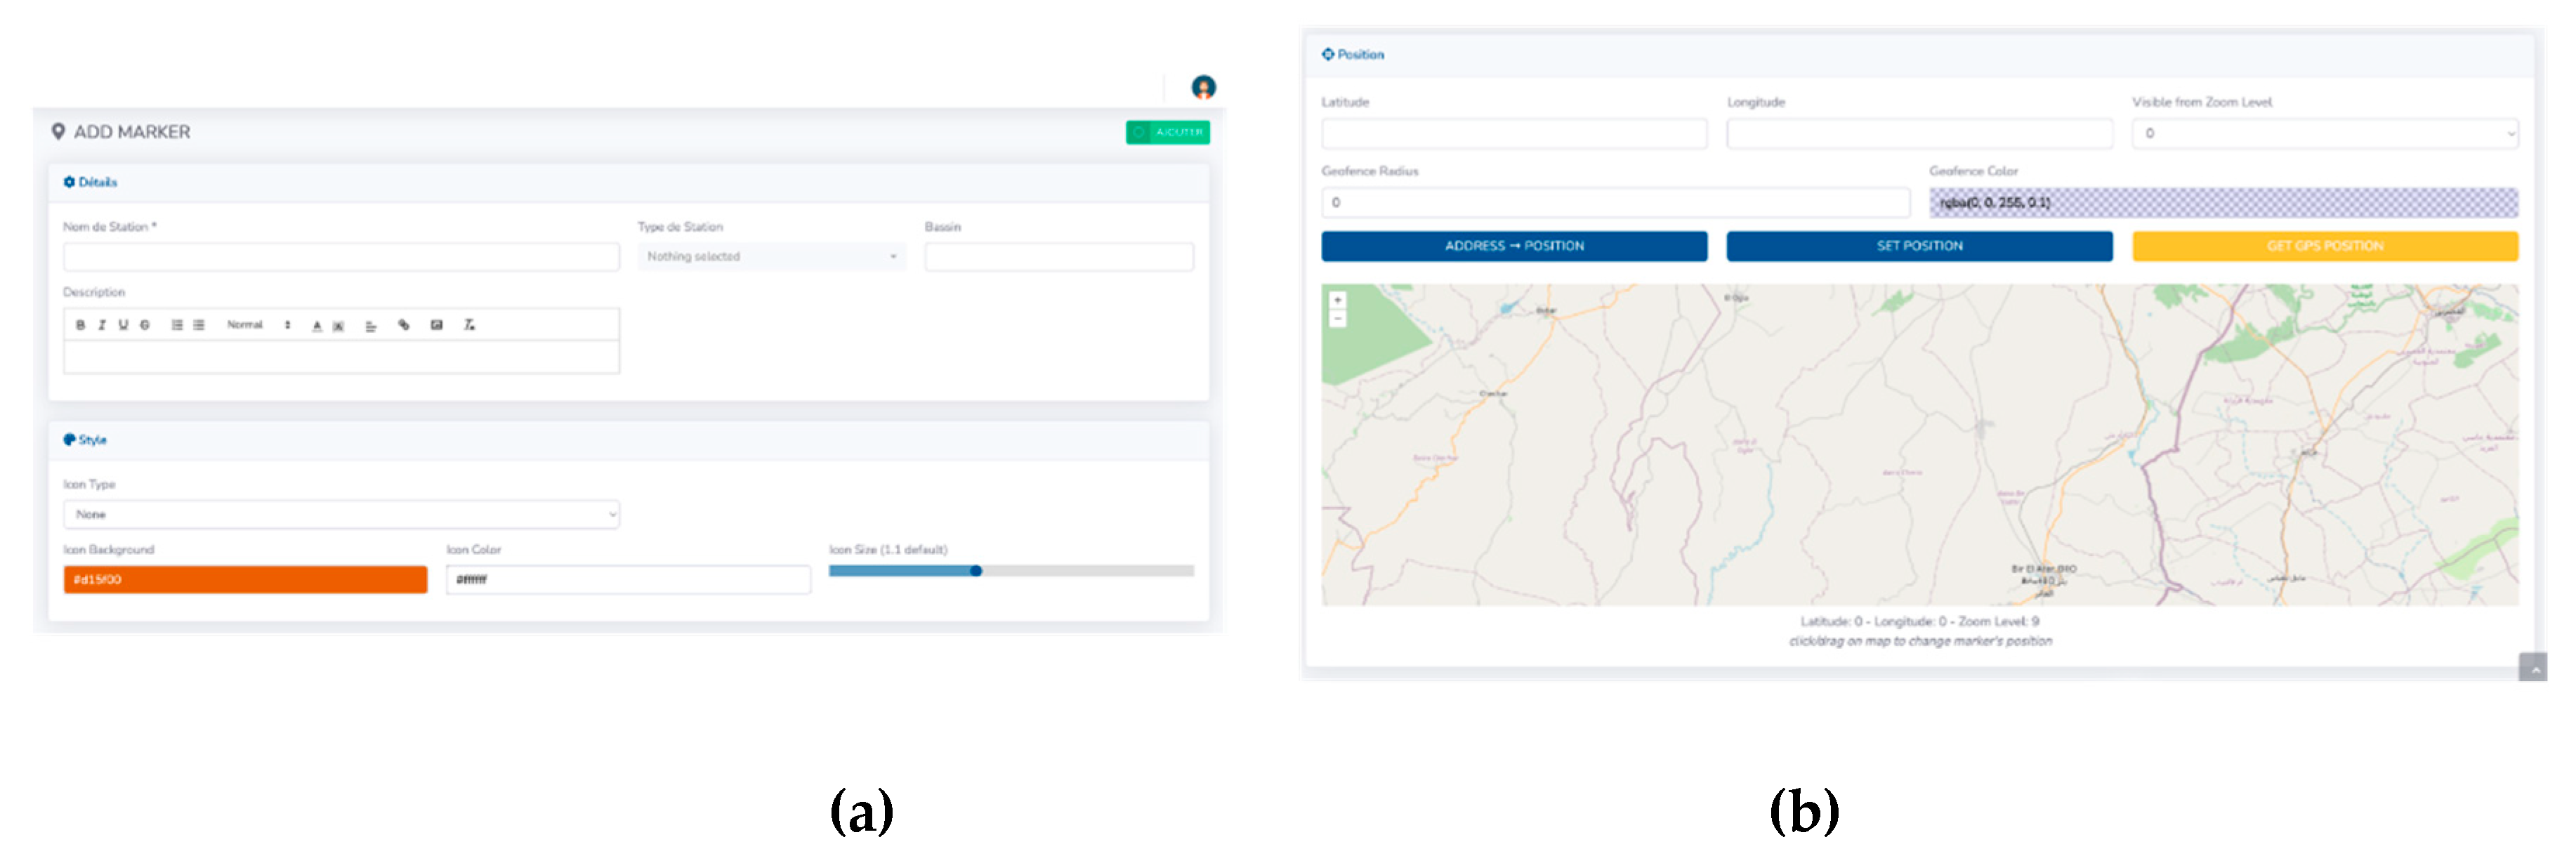Image resolution: width=2576 pixels, height=856 pixels.
Task: Clear text formatting in the Description editor
Action: coord(469,325)
